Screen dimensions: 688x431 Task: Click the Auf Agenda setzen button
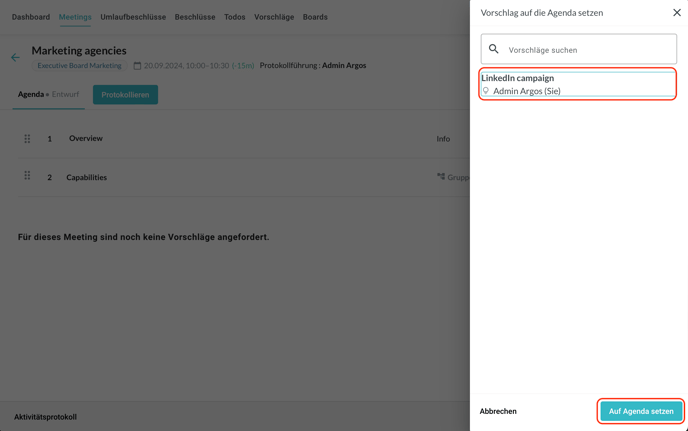641,411
